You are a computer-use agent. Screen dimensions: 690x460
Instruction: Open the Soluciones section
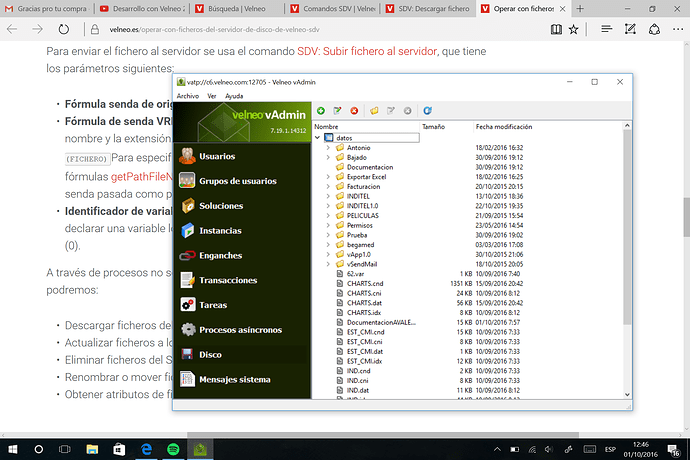point(242,206)
